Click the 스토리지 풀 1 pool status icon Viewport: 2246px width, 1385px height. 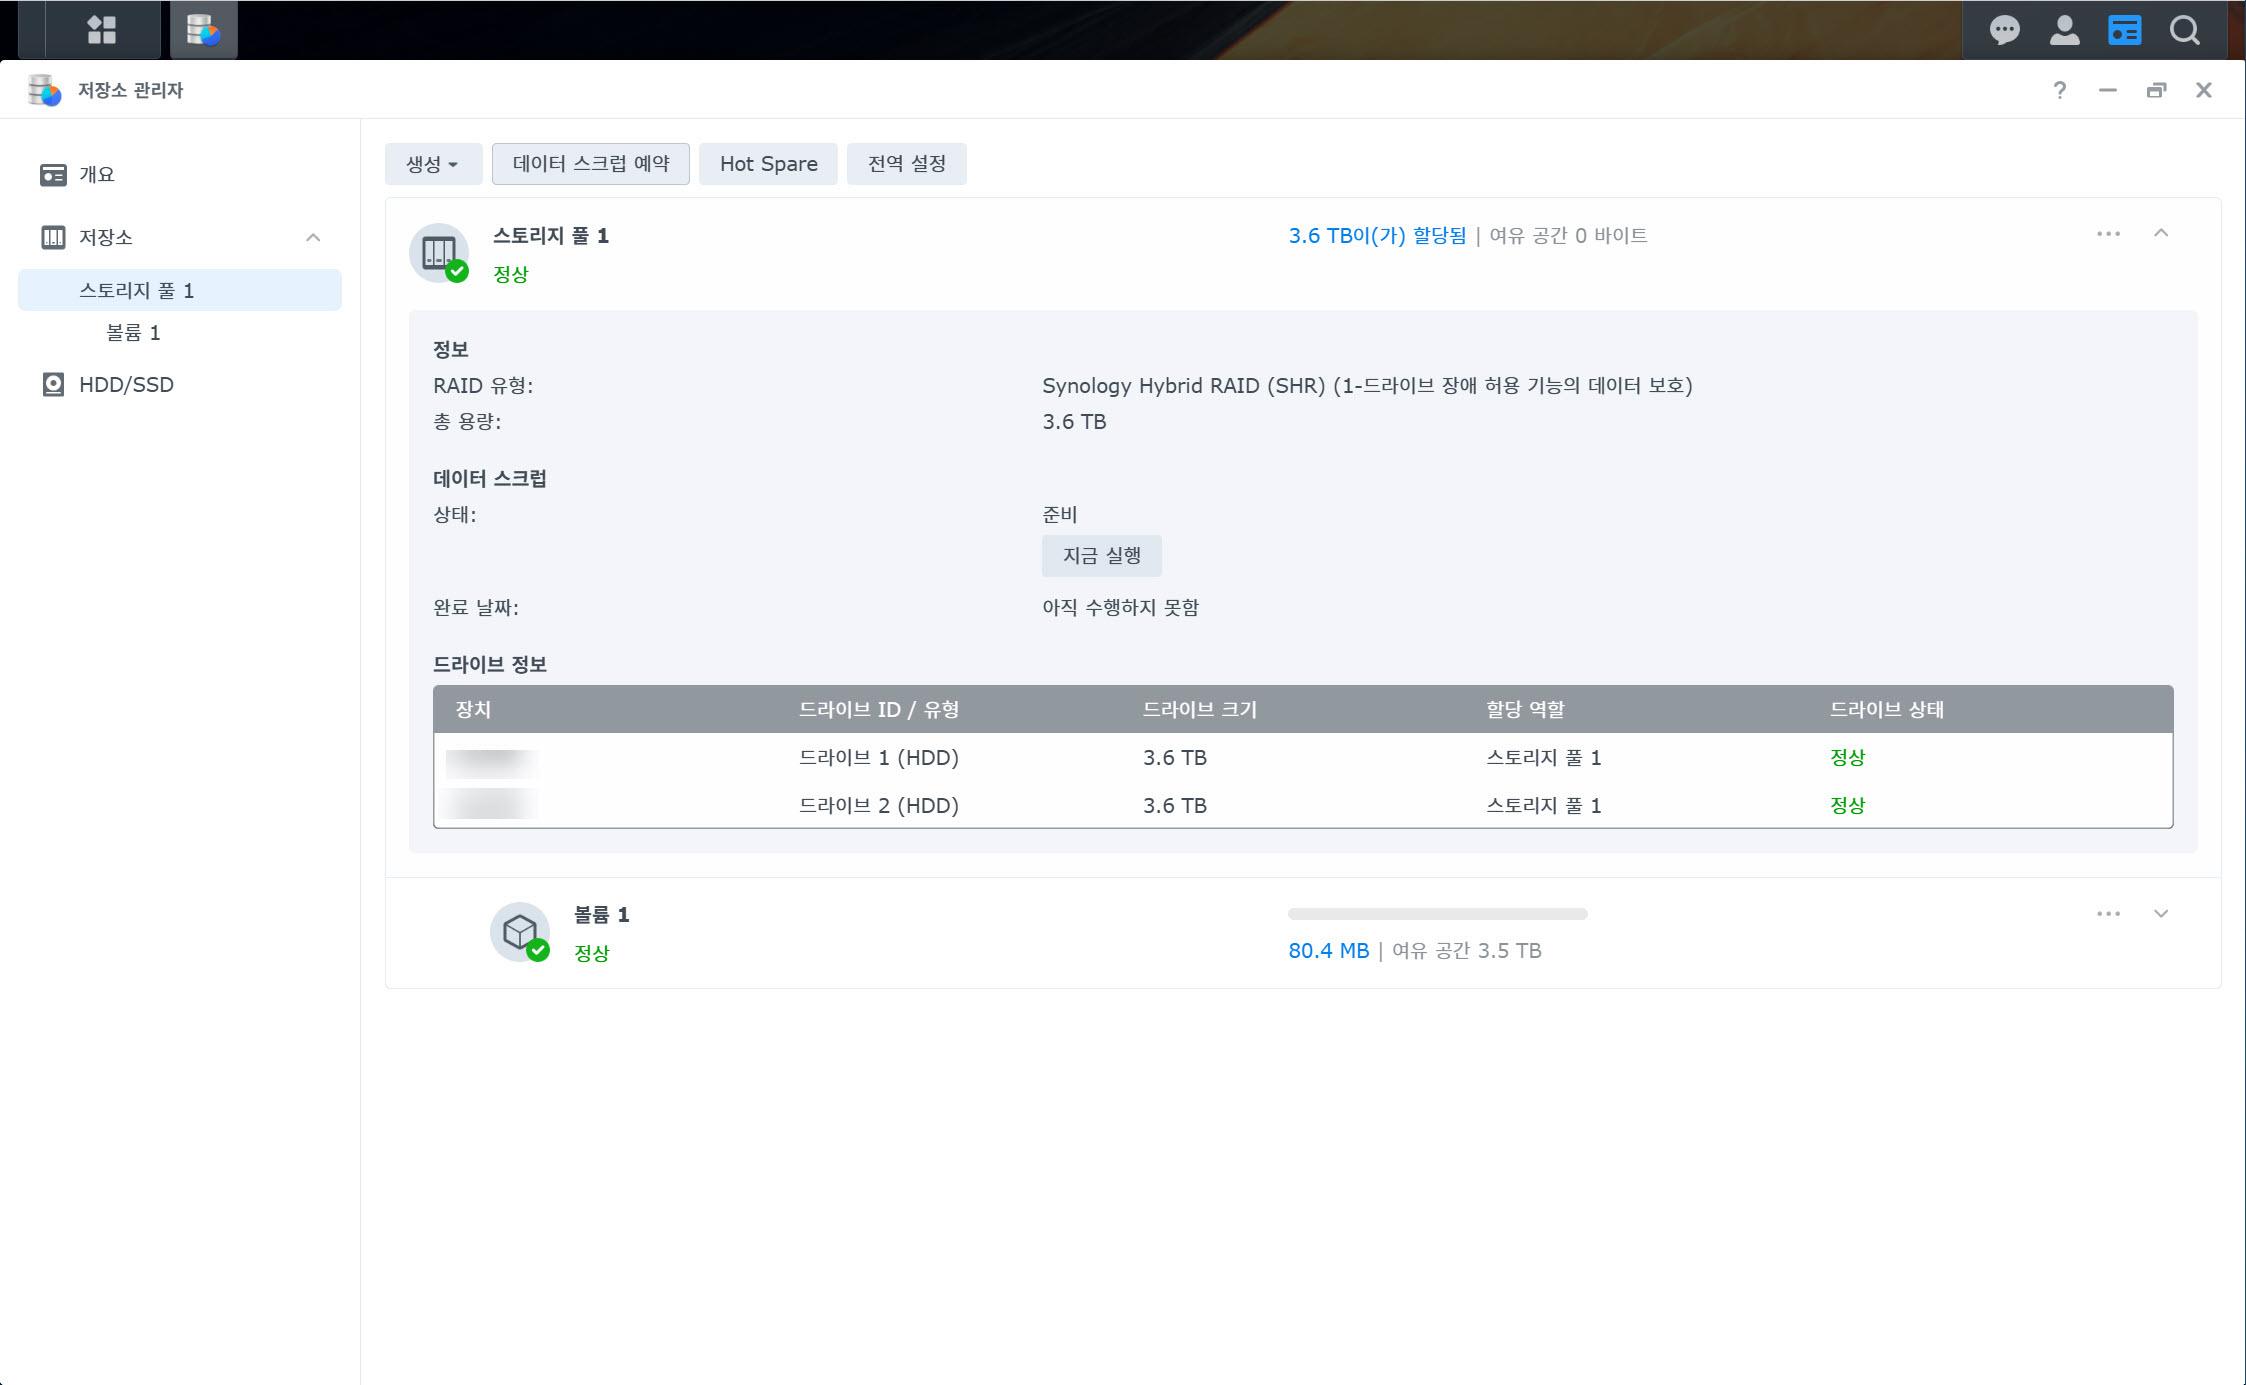point(439,253)
